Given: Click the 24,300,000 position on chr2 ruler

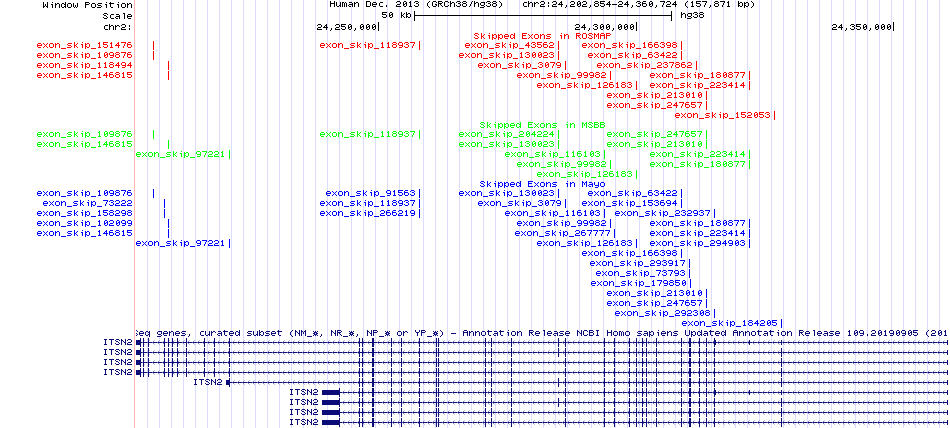Looking at the screenshot, I should (x=606, y=26).
